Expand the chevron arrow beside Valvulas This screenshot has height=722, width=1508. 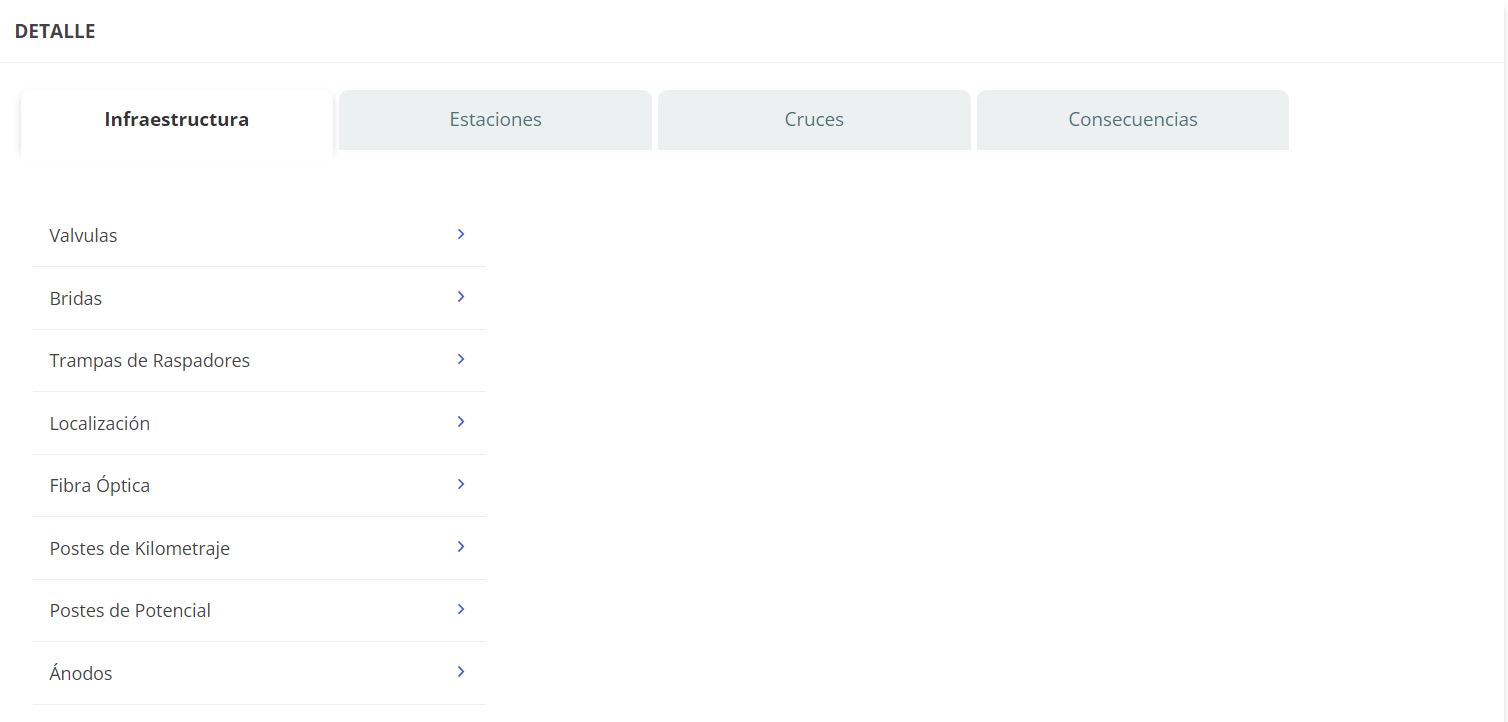(461, 234)
